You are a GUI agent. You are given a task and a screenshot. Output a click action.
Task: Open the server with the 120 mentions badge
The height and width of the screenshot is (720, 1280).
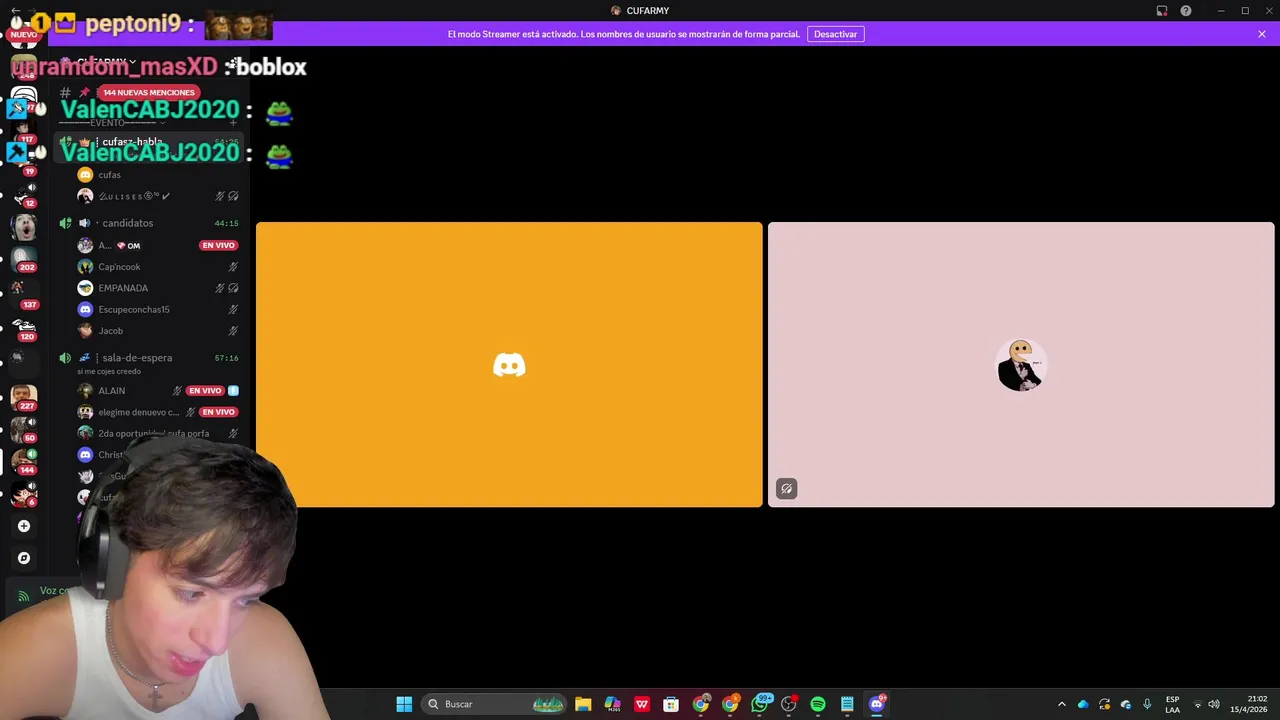(23, 328)
